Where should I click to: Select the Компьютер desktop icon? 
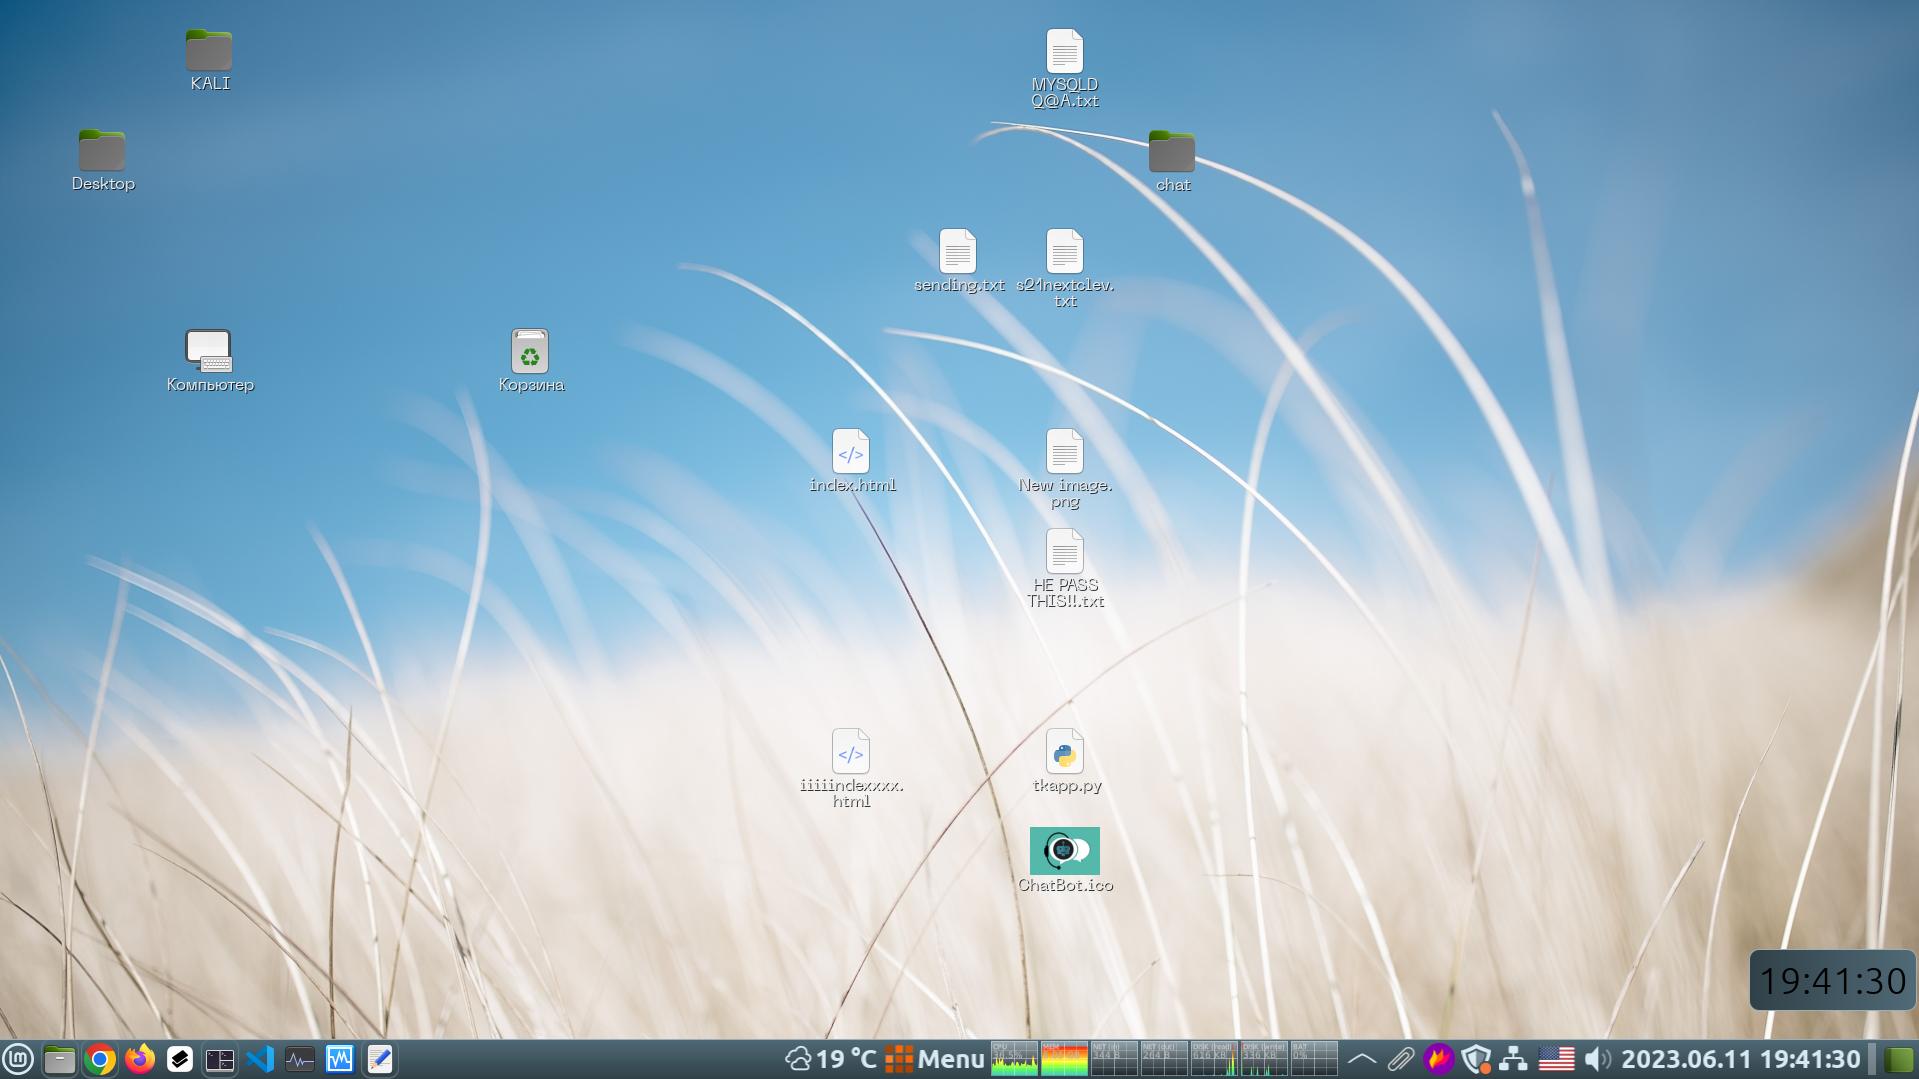click(x=210, y=361)
